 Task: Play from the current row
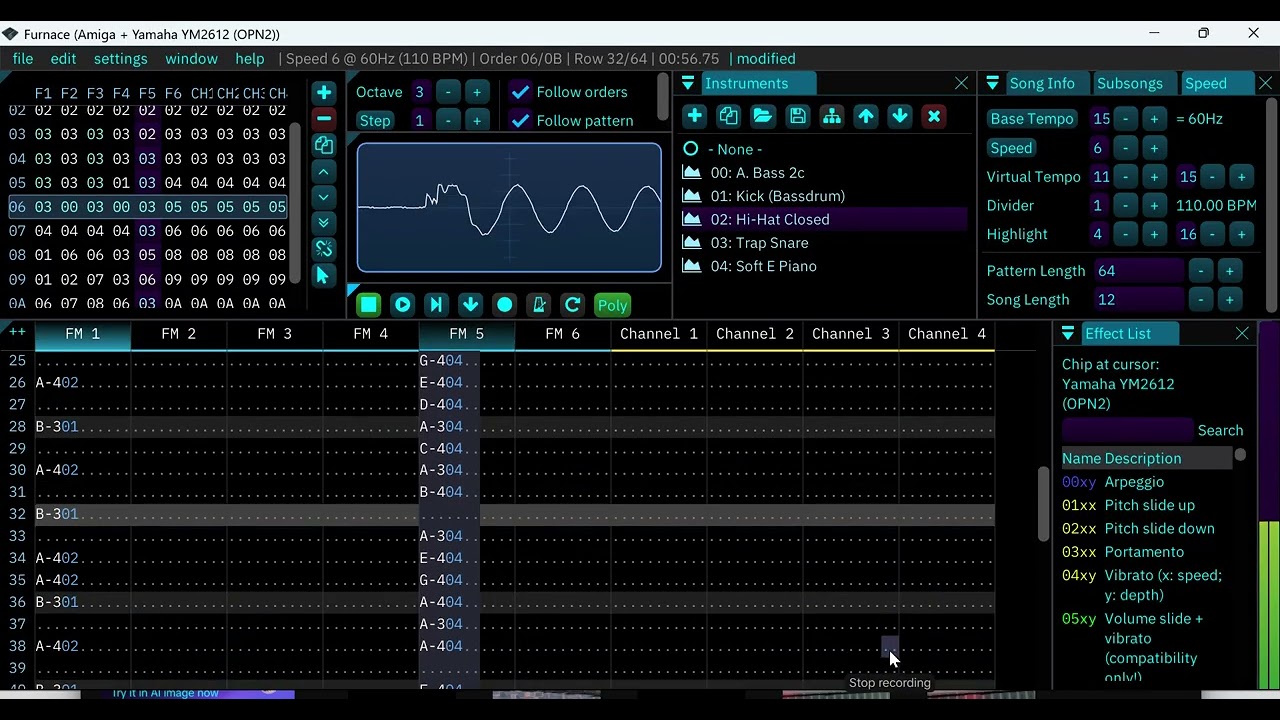point(436,305)
